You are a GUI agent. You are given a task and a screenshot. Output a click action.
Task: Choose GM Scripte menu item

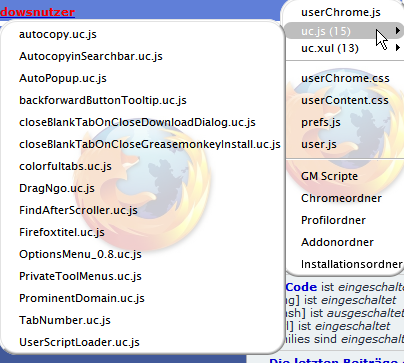329,176
